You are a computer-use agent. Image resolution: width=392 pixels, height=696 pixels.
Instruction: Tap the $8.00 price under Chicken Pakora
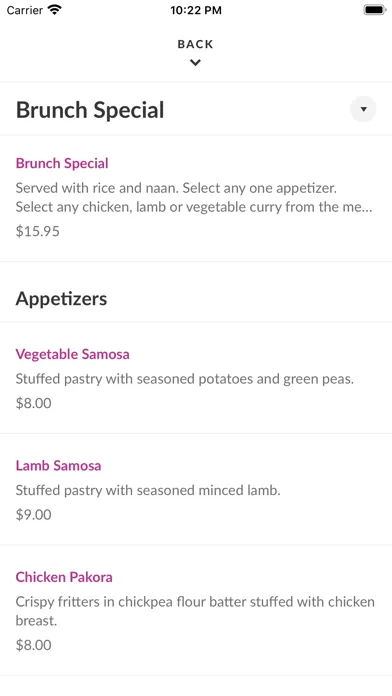[34, 645]
